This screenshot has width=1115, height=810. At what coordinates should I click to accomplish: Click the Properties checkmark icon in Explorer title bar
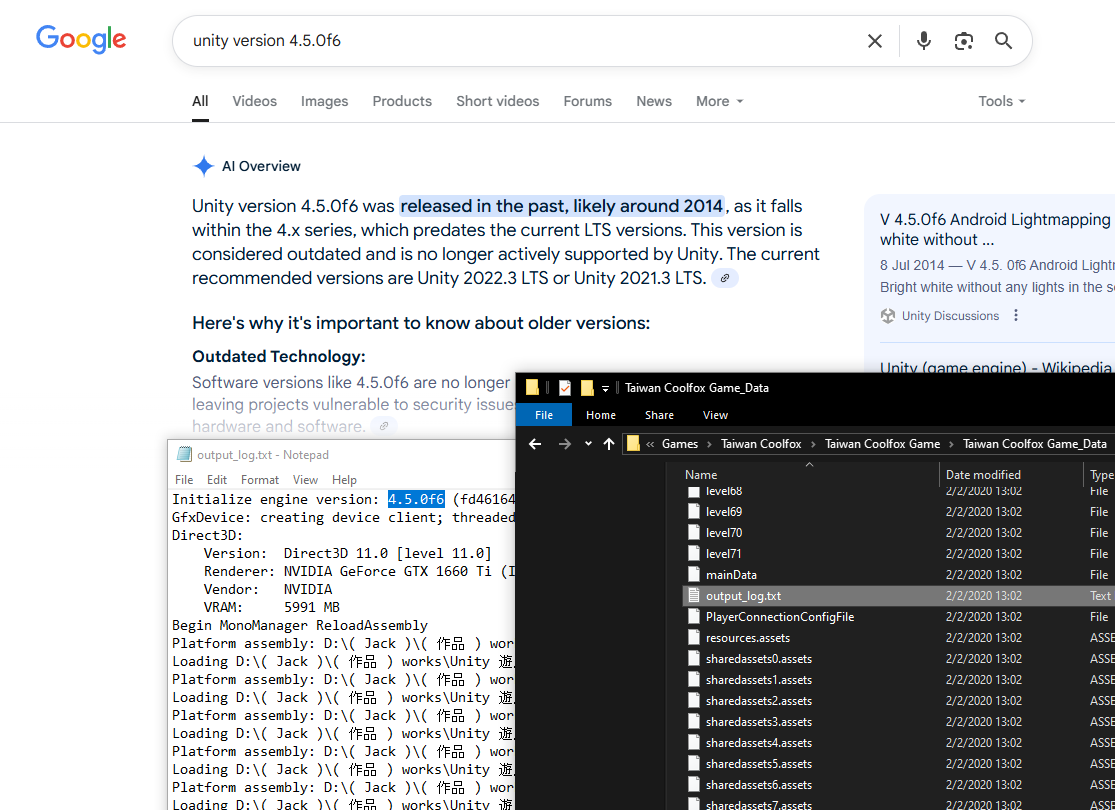coord(565,388)
